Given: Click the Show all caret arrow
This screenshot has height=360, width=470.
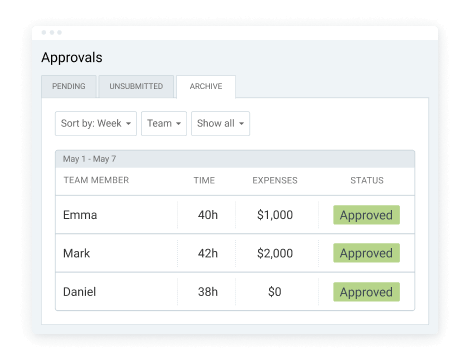Looking at the screenshot, I should (x=242, y=124).
